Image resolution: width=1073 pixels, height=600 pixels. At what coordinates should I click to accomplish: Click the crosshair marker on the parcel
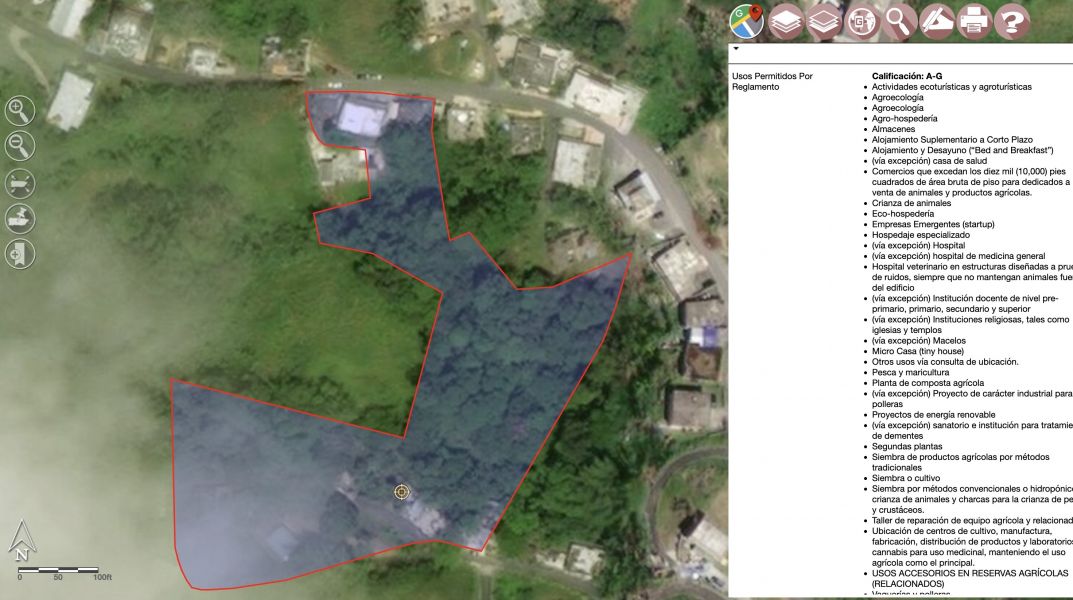402,492
